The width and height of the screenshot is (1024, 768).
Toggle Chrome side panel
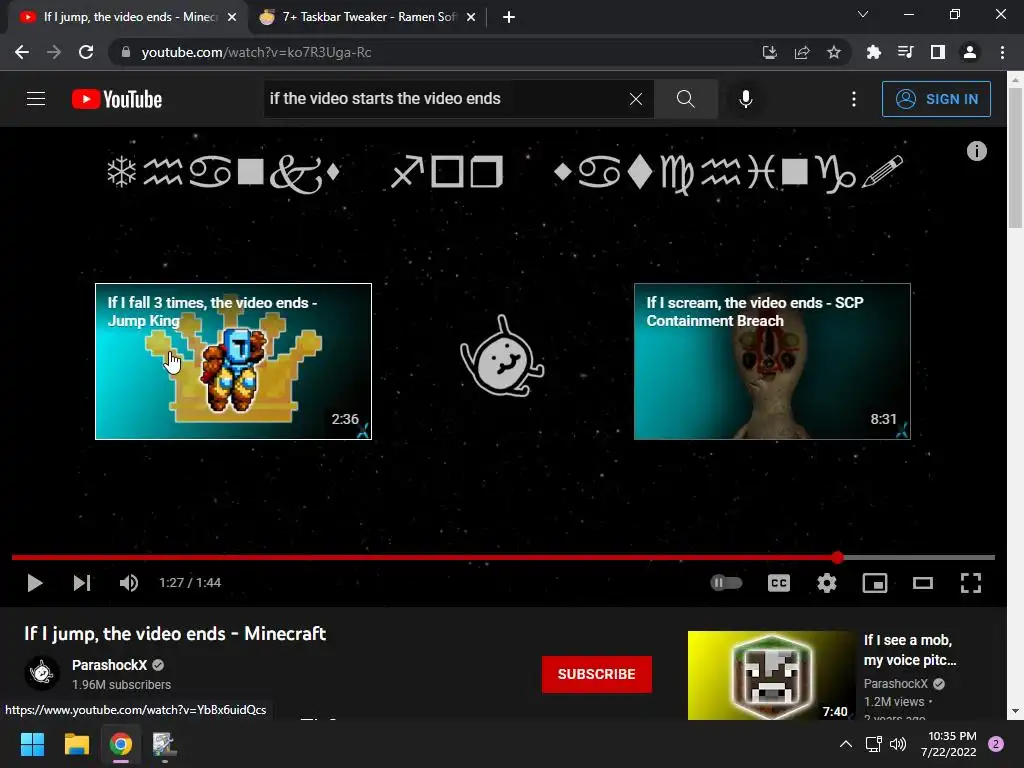click(x=938, y=52)
